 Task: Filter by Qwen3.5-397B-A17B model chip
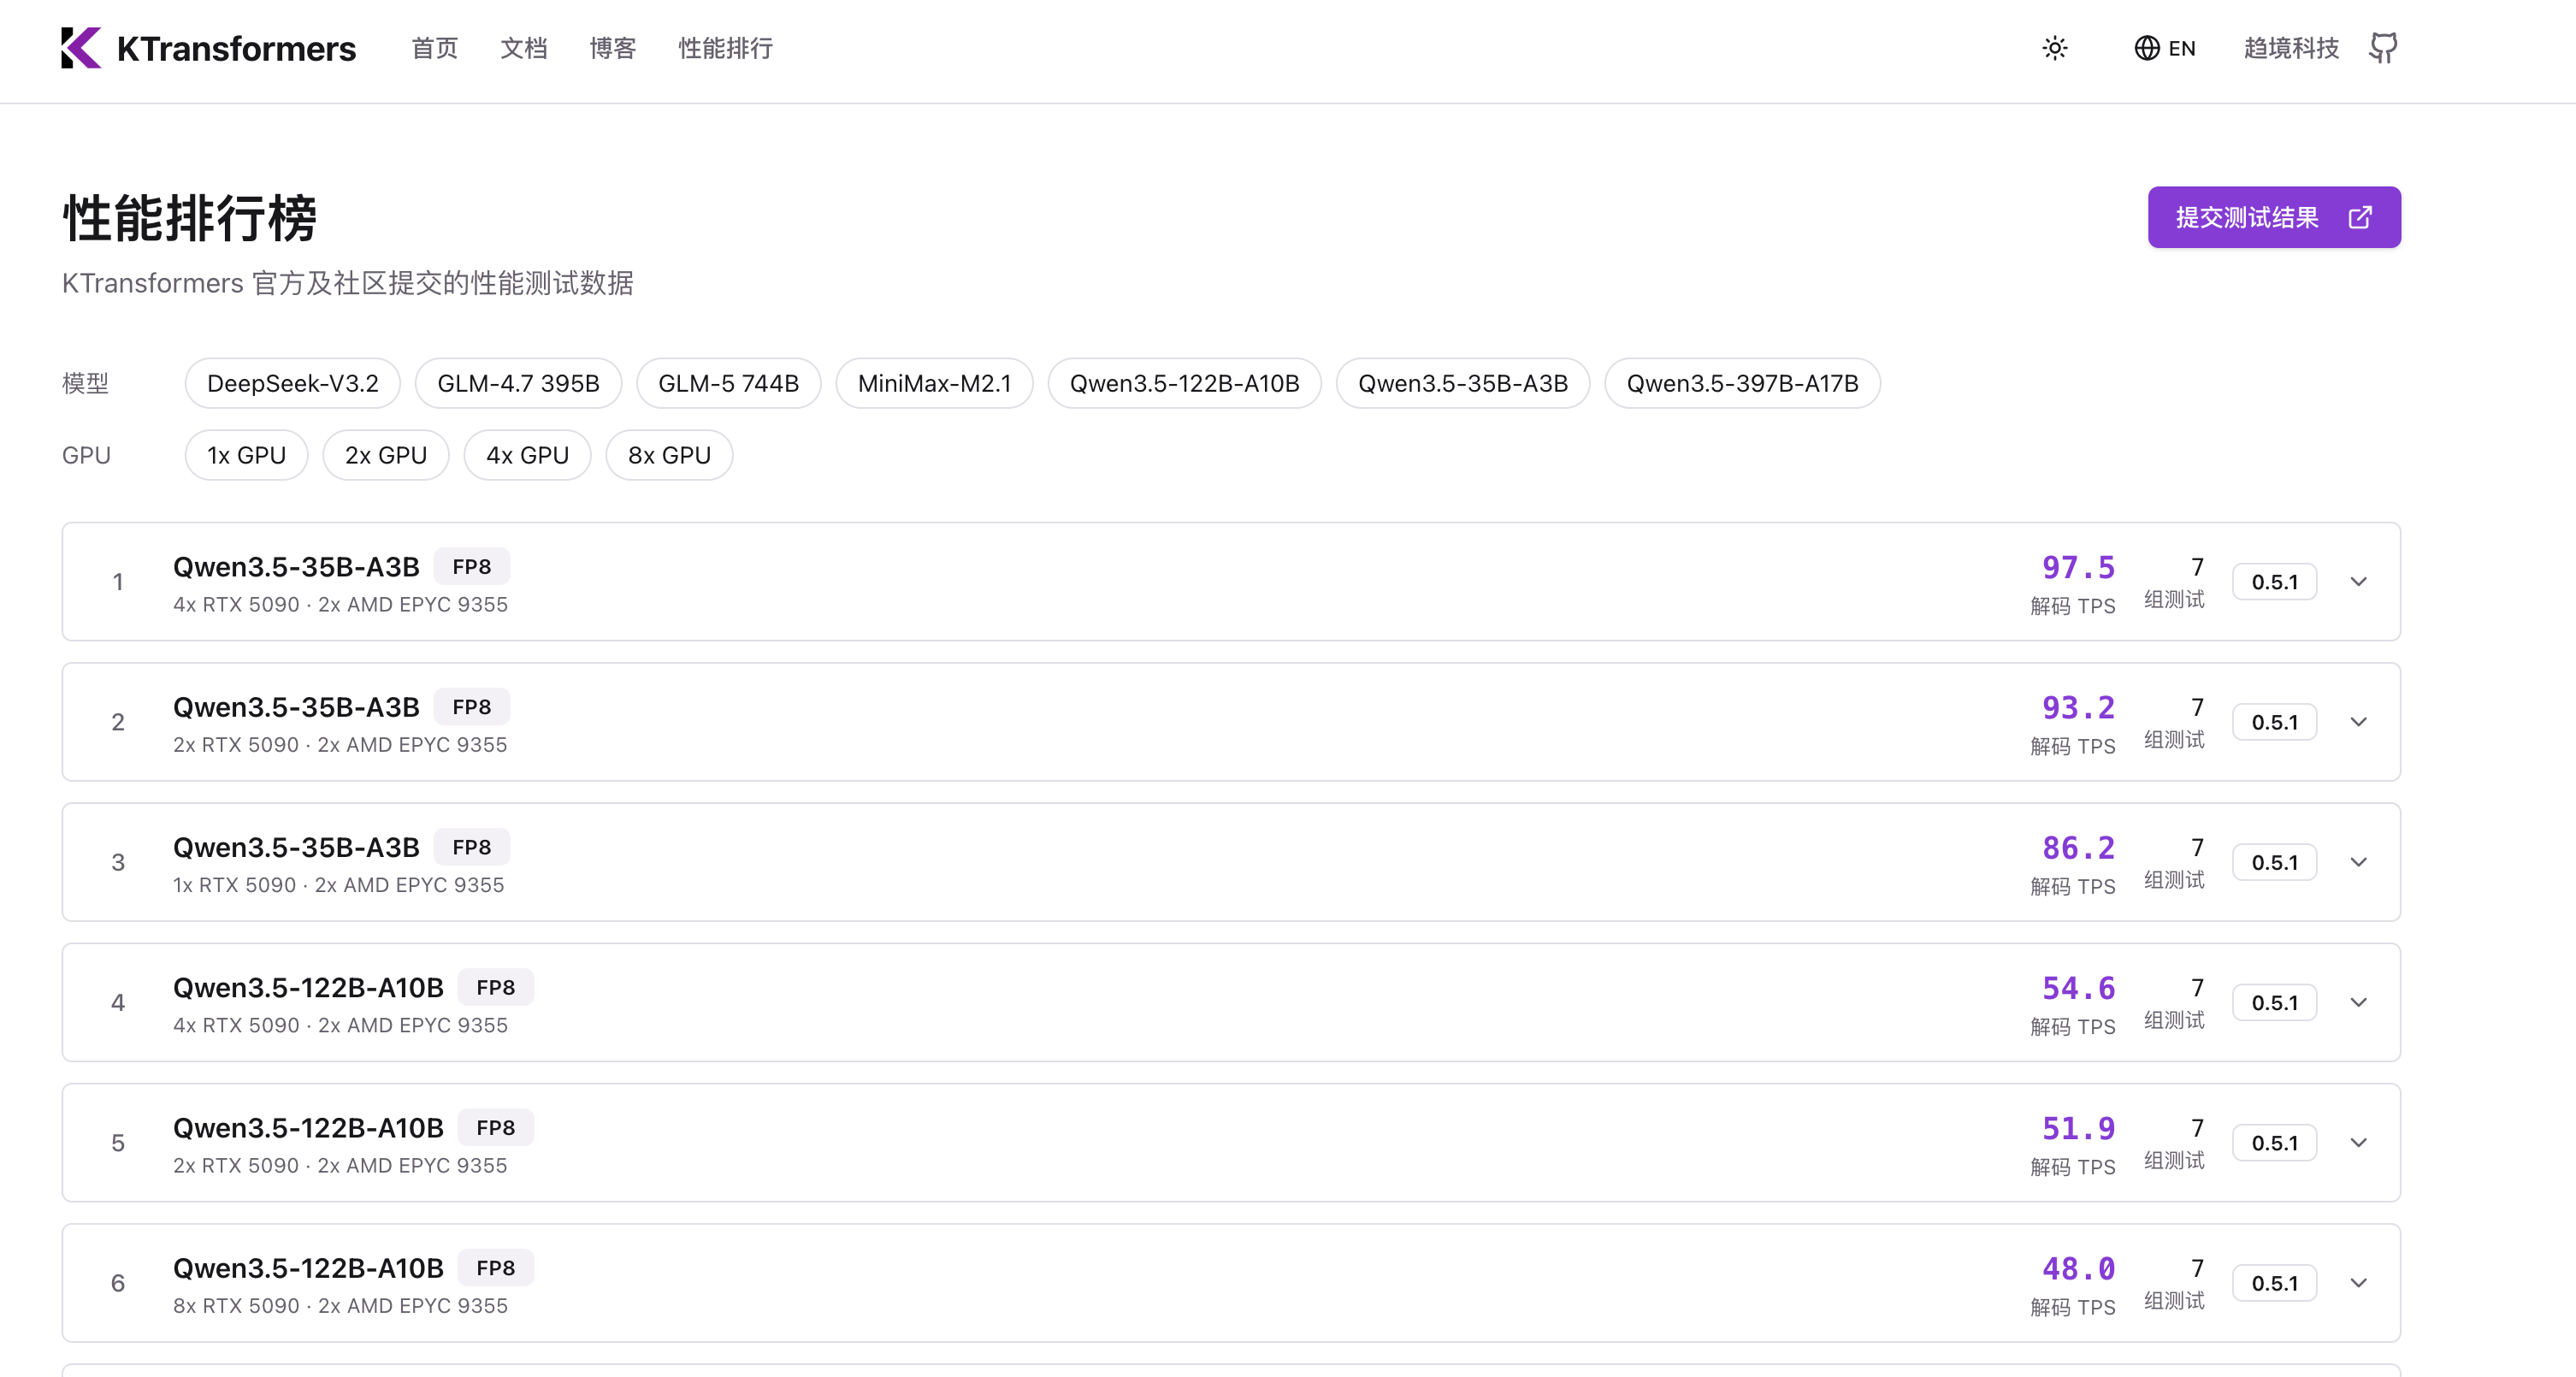coord(1743,383)
